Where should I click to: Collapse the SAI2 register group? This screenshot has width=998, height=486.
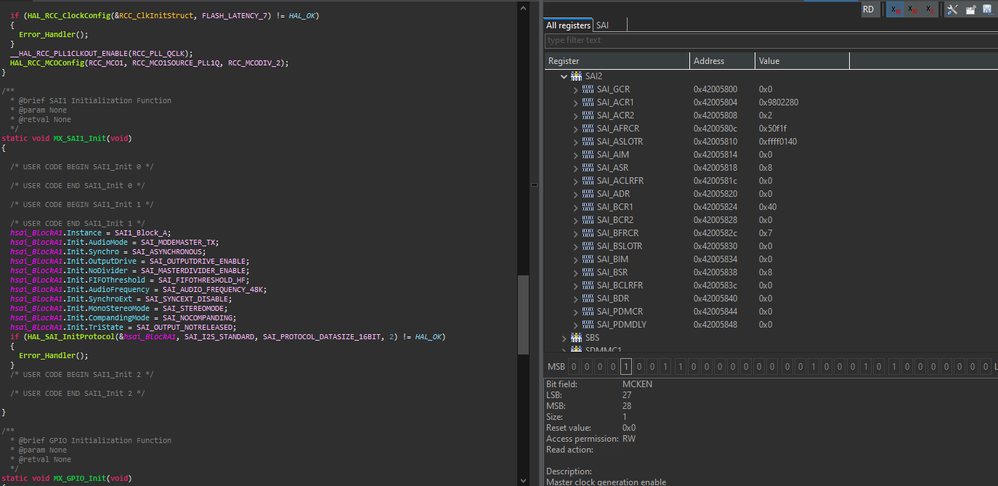coord(564,76)
